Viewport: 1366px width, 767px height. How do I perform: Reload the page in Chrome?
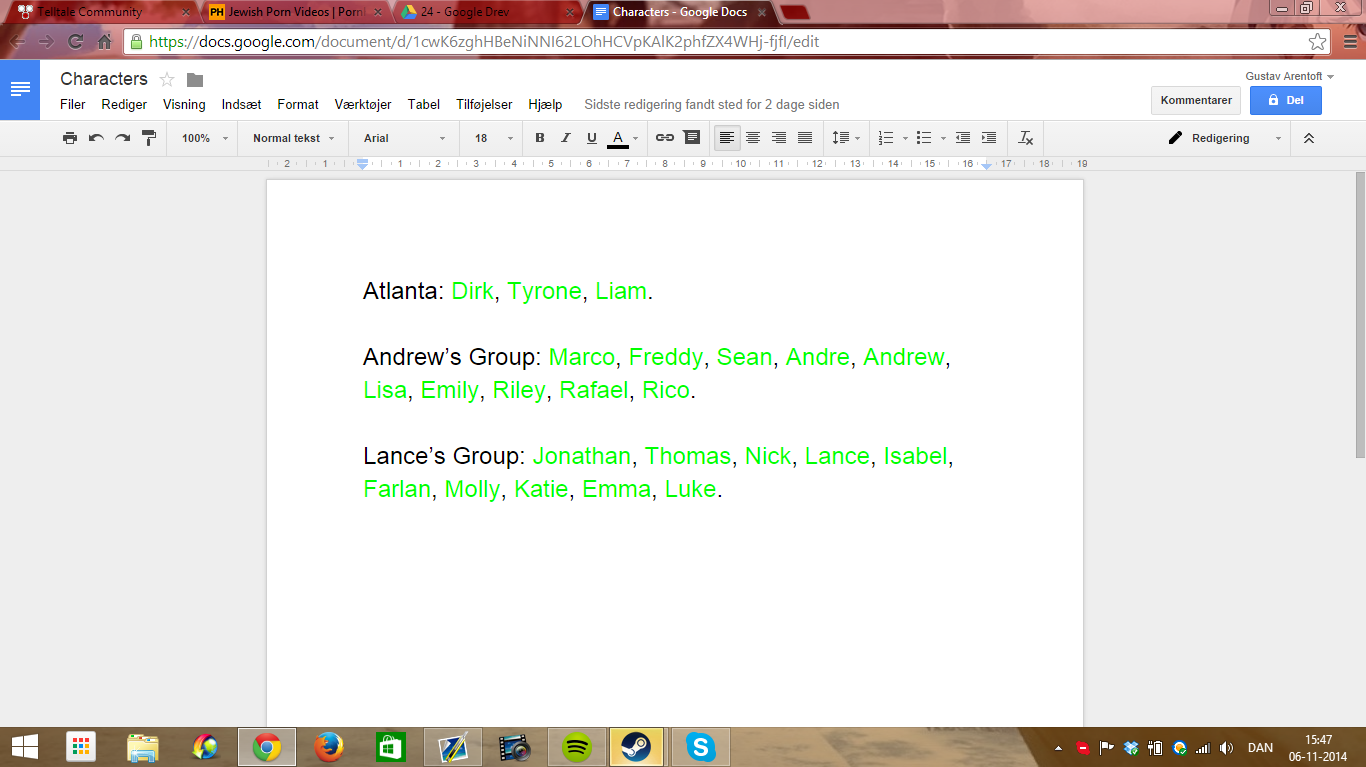[75, 42]
